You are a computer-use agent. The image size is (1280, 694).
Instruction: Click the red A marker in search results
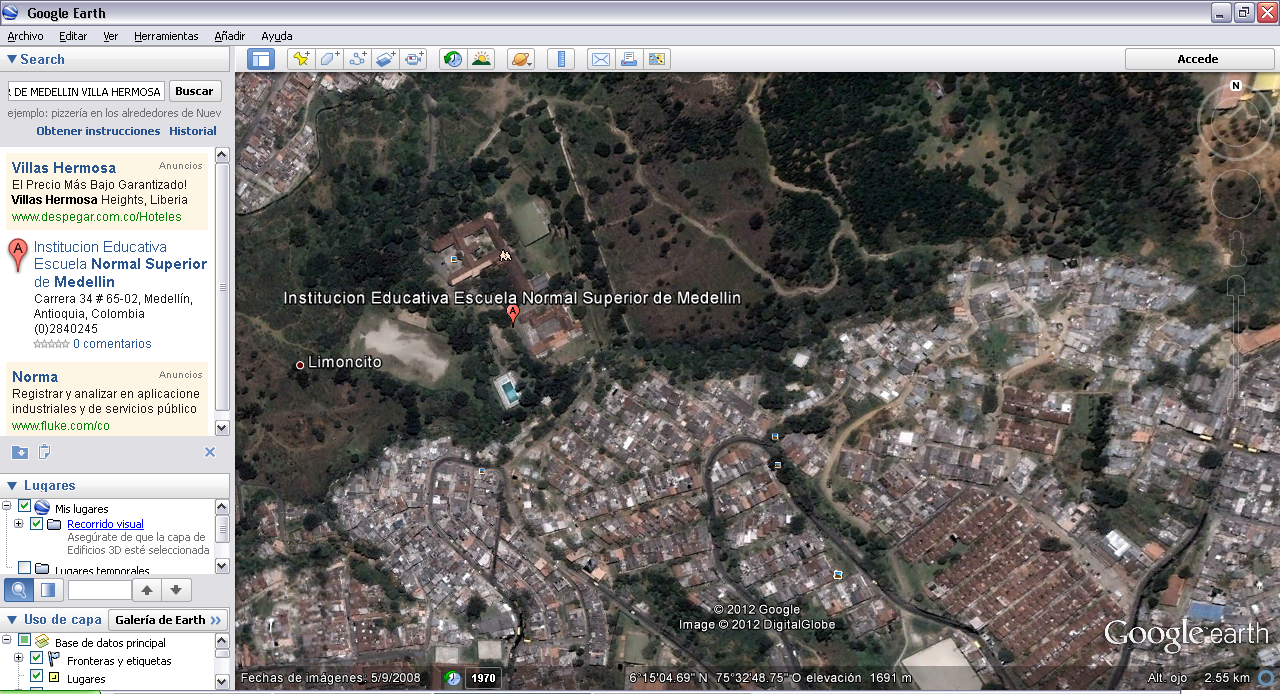click(17, 254)
